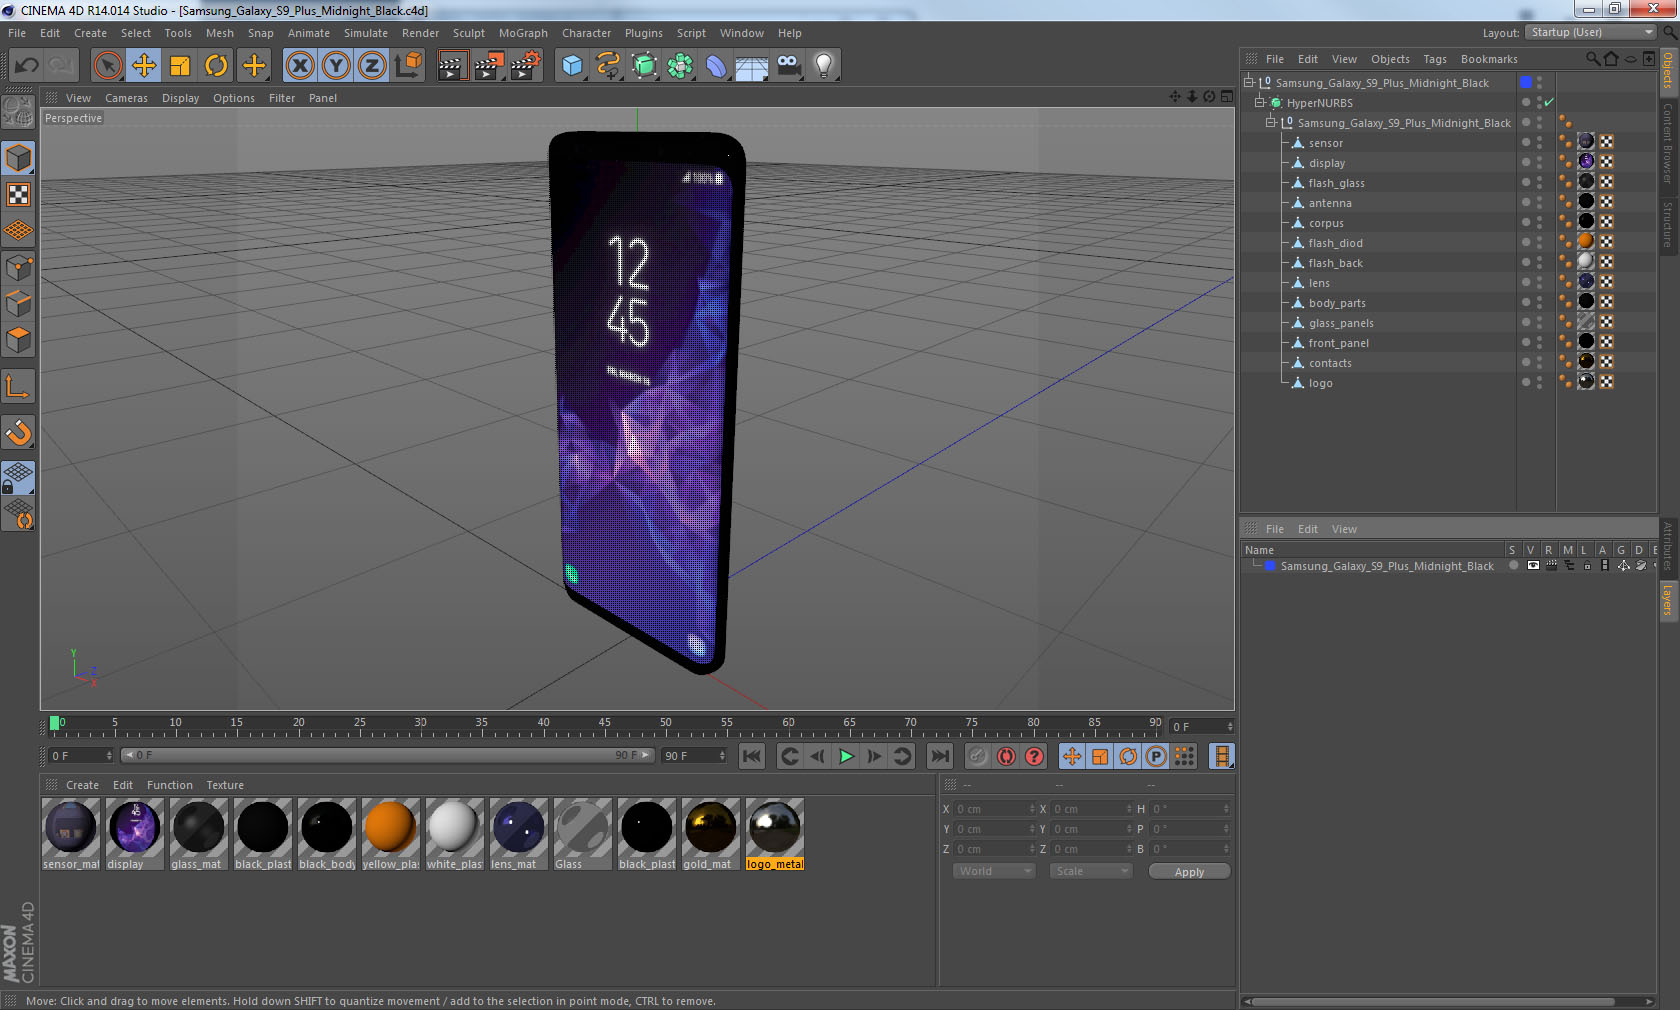This screenshot has width=1680, height=1010.
Task: Toggle HyperNURBS enabled checkmark
Action: tap(1549, 103)
